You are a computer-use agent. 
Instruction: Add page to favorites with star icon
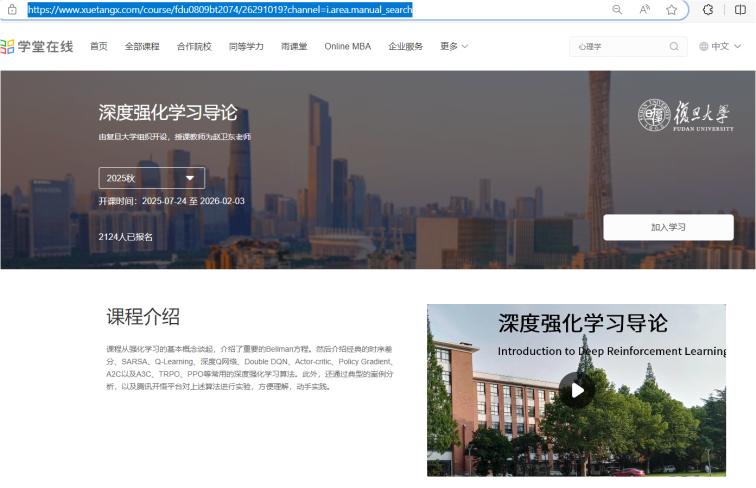(x=671, y=10)
